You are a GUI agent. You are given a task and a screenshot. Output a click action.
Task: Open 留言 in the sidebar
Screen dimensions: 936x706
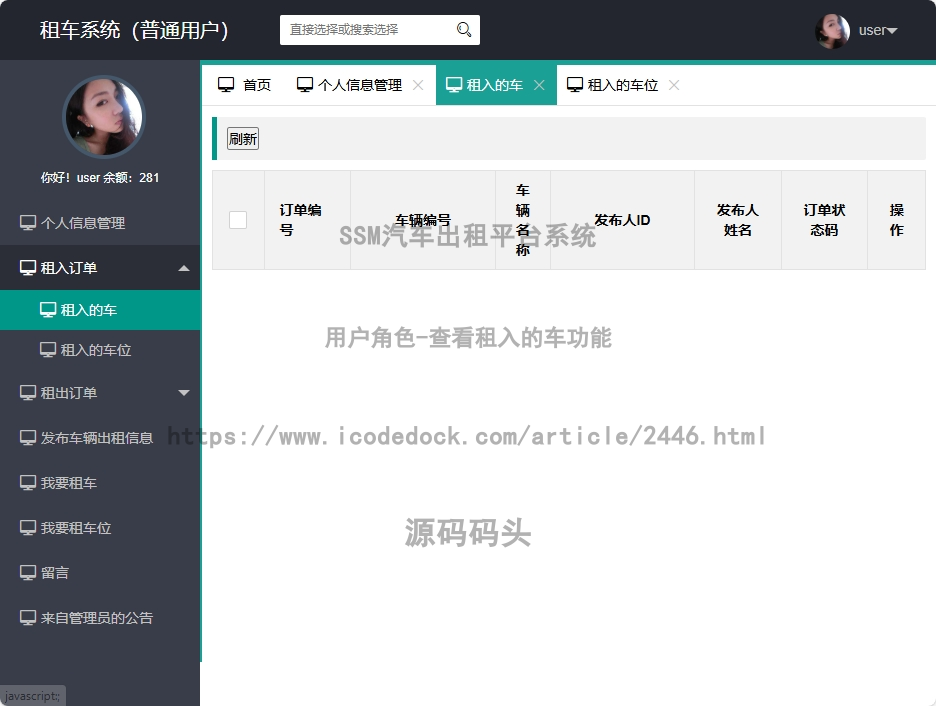coord(100,572)
